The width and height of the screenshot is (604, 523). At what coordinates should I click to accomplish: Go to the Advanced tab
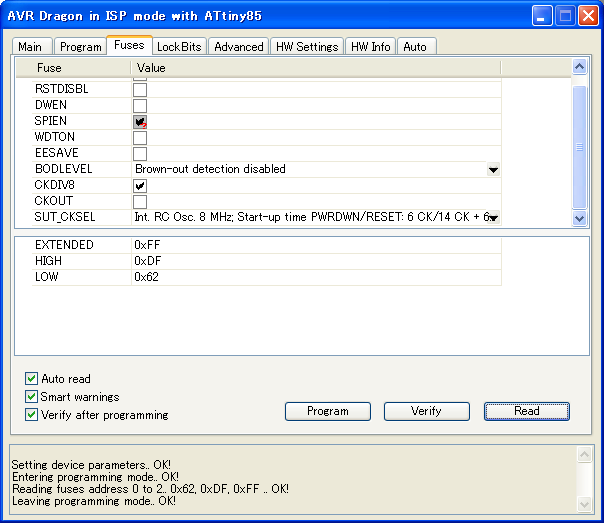tap(238, 47)
